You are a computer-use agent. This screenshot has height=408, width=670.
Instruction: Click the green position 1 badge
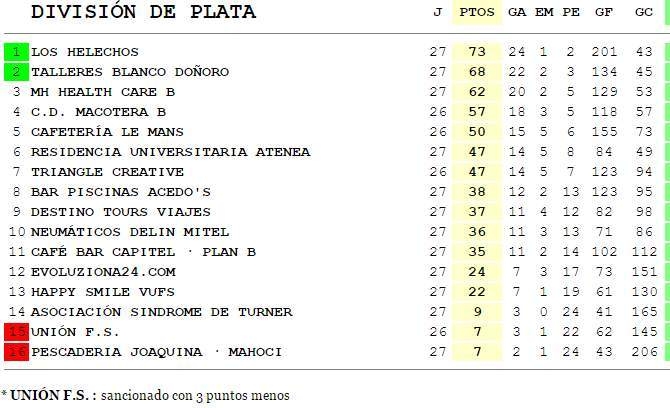[x=16, y=52]
